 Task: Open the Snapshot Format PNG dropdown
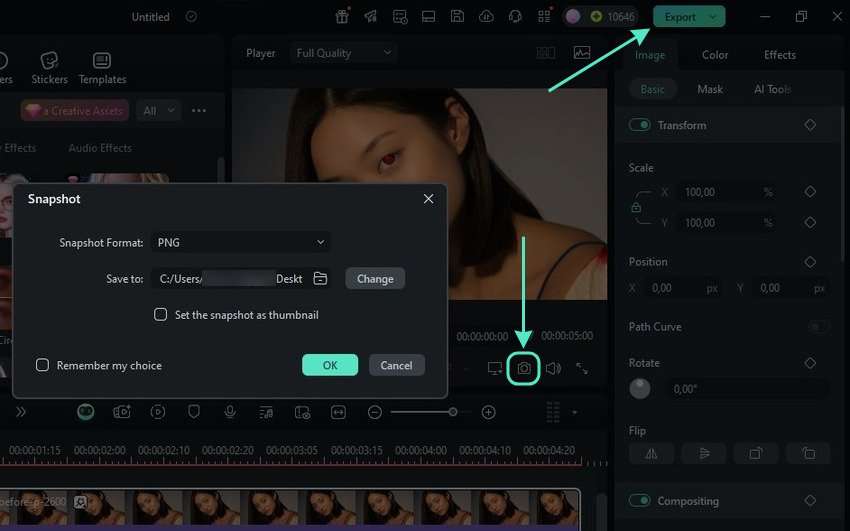pos(241,242)
